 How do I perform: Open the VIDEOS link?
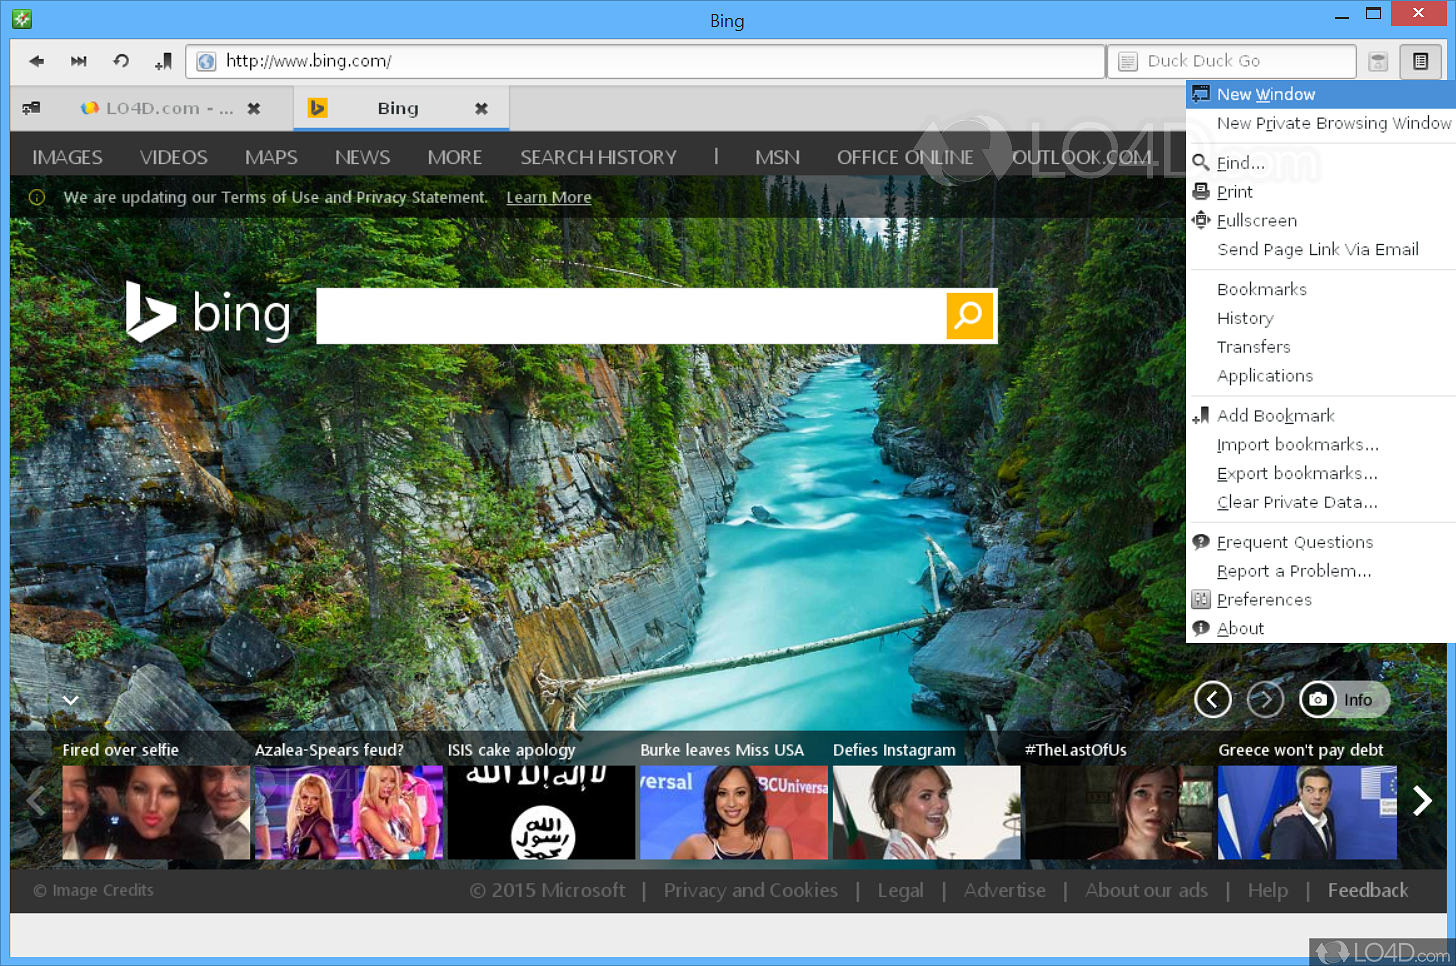(x=174, y=157)
